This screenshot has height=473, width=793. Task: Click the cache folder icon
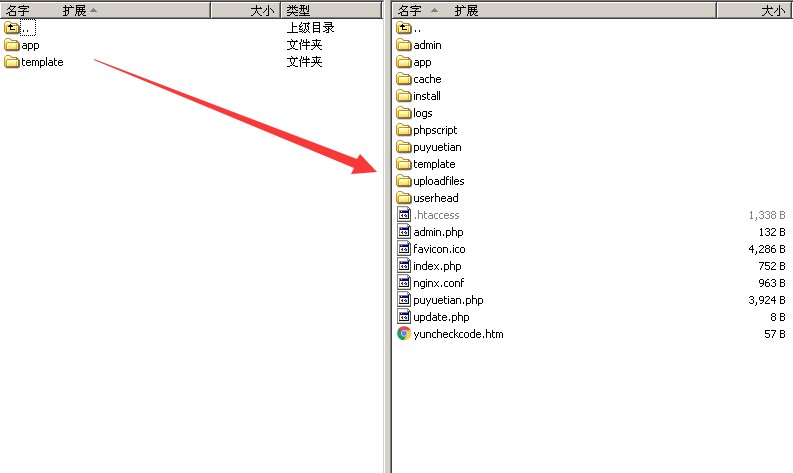tap(404, 79)
